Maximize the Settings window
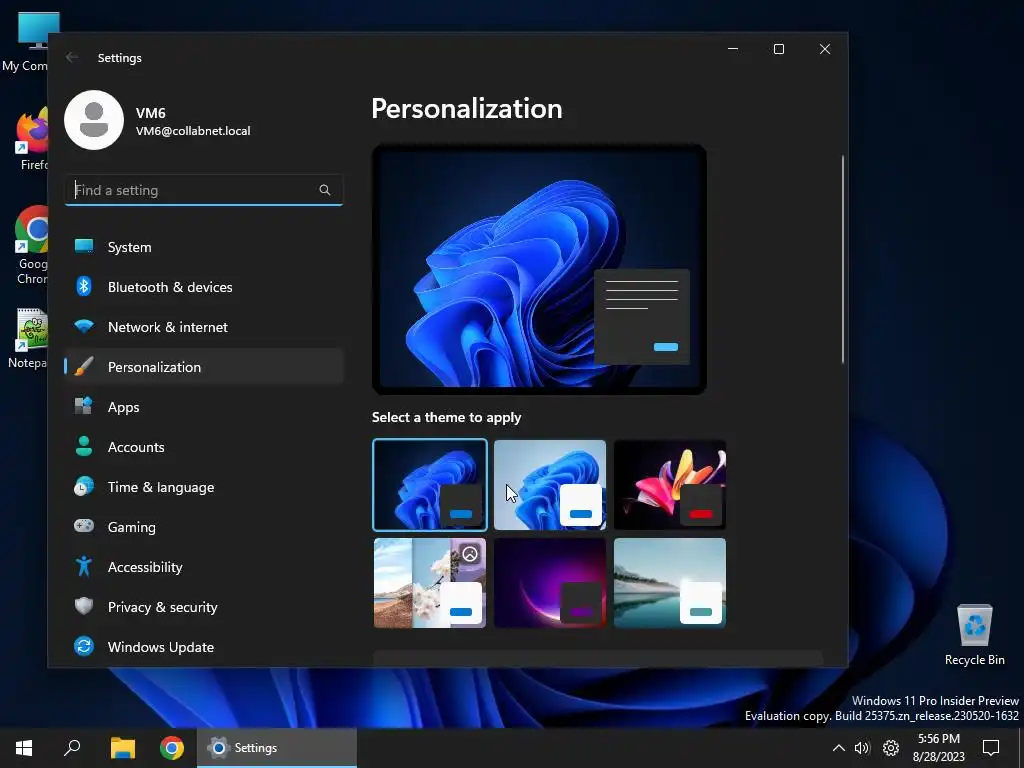This screenshot has width=1024, height=768. pyautogui.click(x=778, y=49)
